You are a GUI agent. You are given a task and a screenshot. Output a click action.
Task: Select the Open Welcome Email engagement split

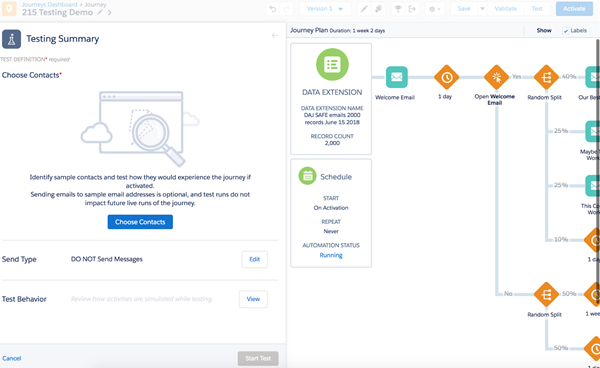click(x=496, y=77)
